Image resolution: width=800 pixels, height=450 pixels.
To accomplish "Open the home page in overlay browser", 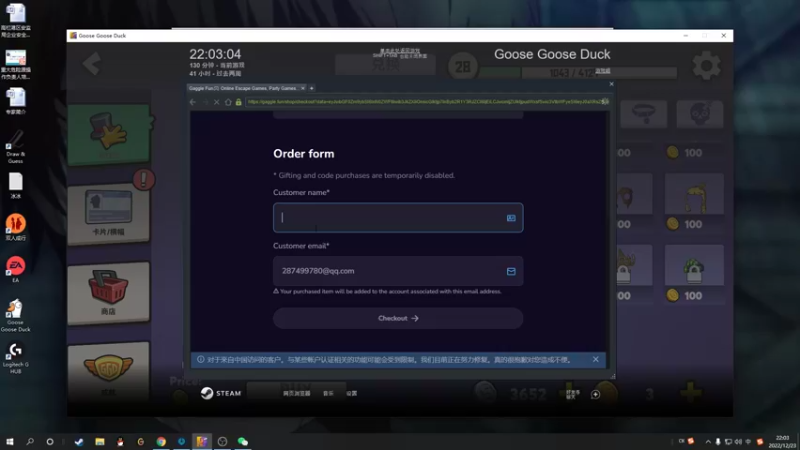I will (228, 102).
